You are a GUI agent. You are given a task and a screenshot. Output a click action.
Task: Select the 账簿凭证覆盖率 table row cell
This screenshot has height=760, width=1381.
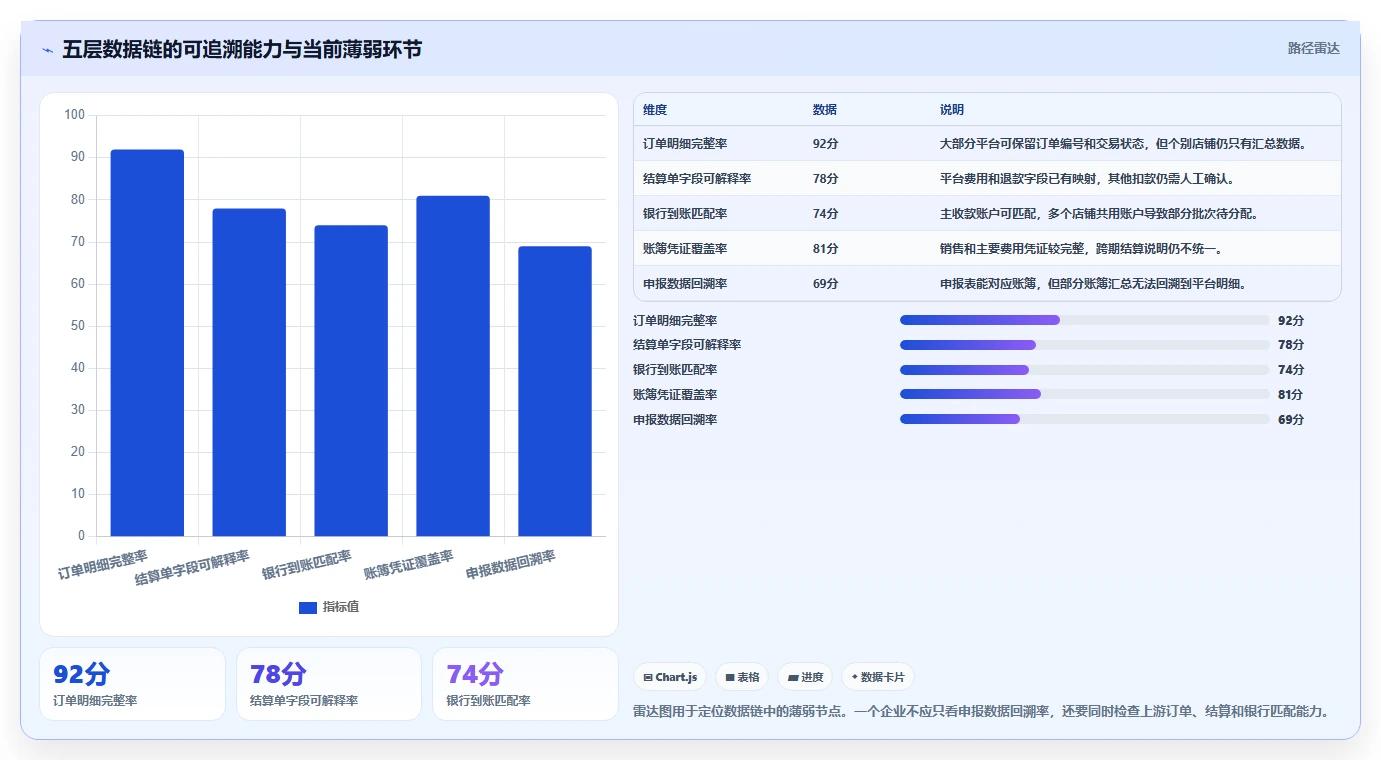coord(720,249)
